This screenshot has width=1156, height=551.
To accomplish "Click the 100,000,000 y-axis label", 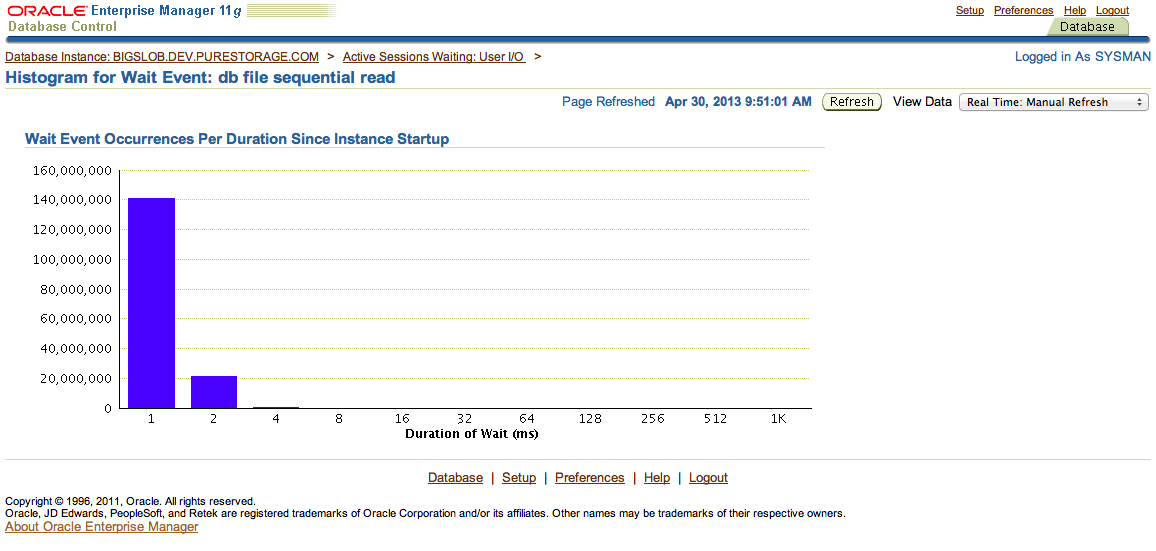I will [73, 260].
